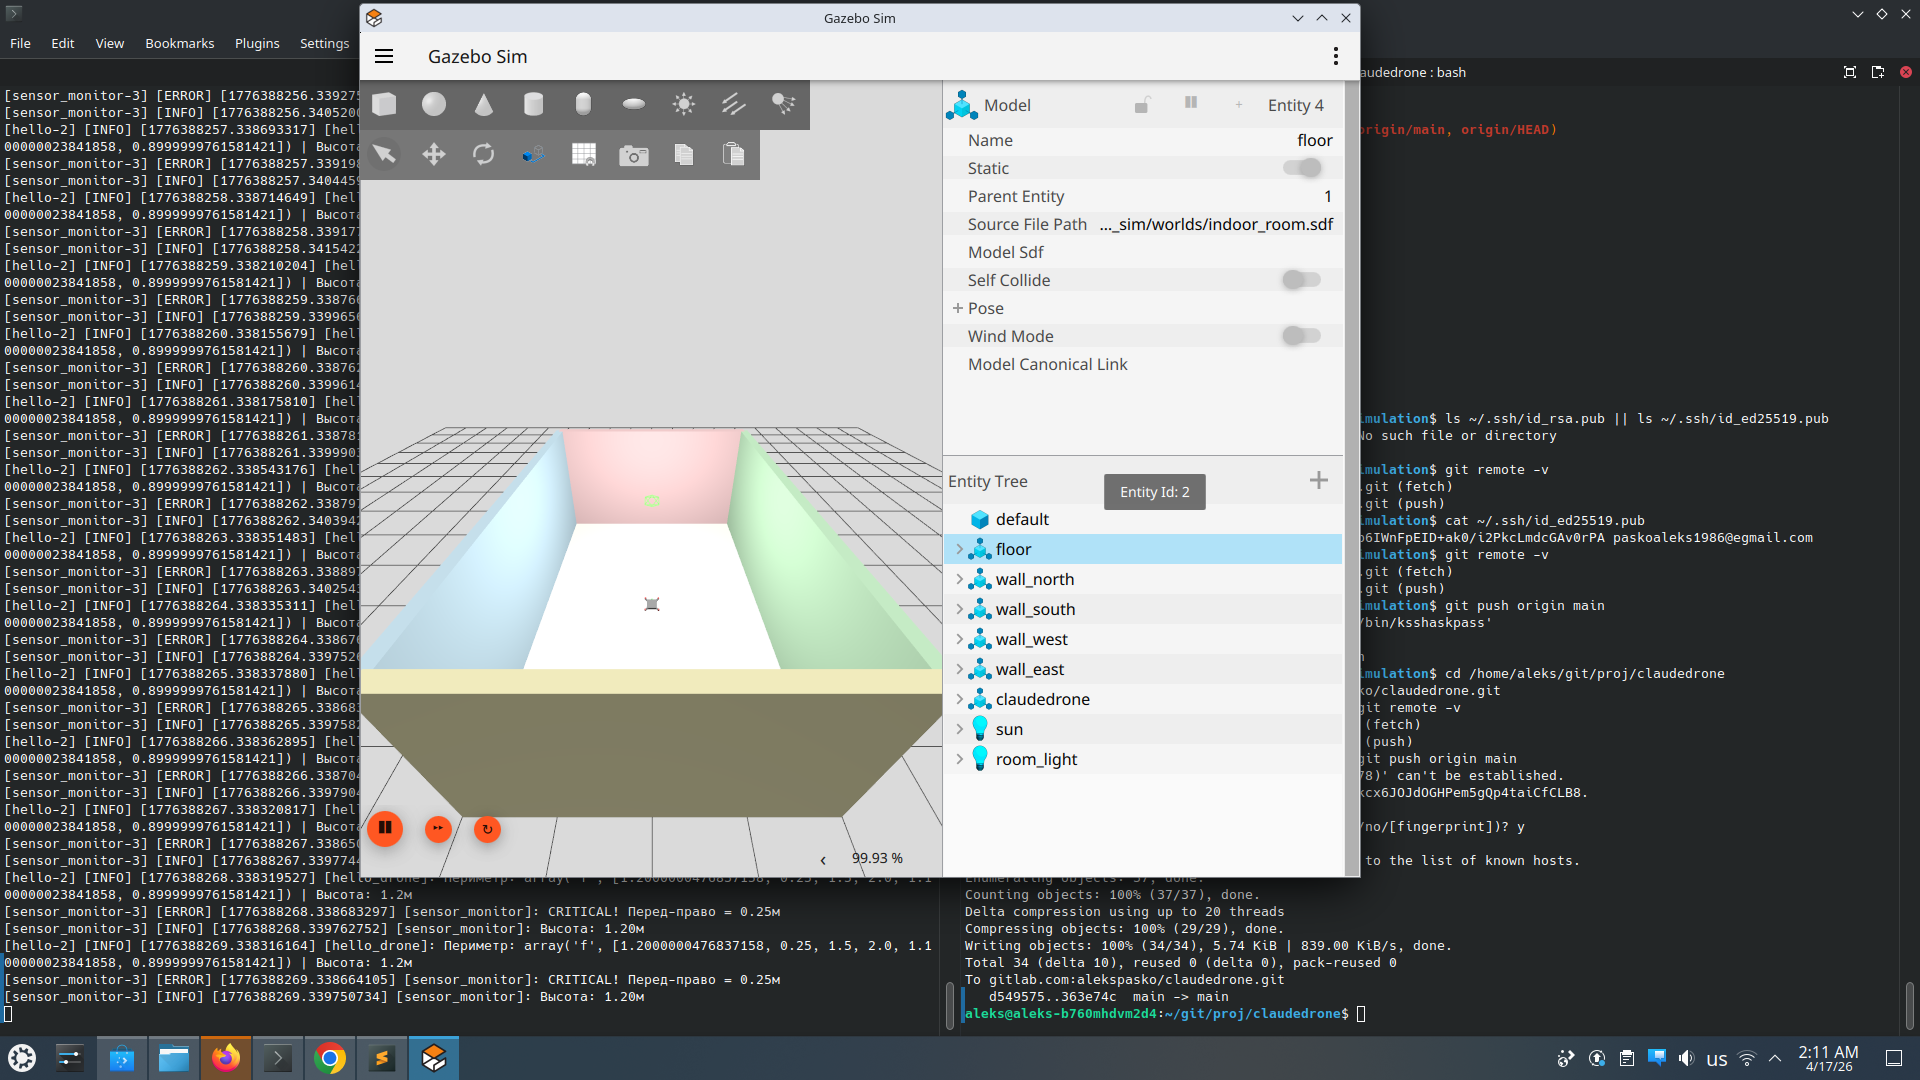Insert a box shape

point(384,104)
